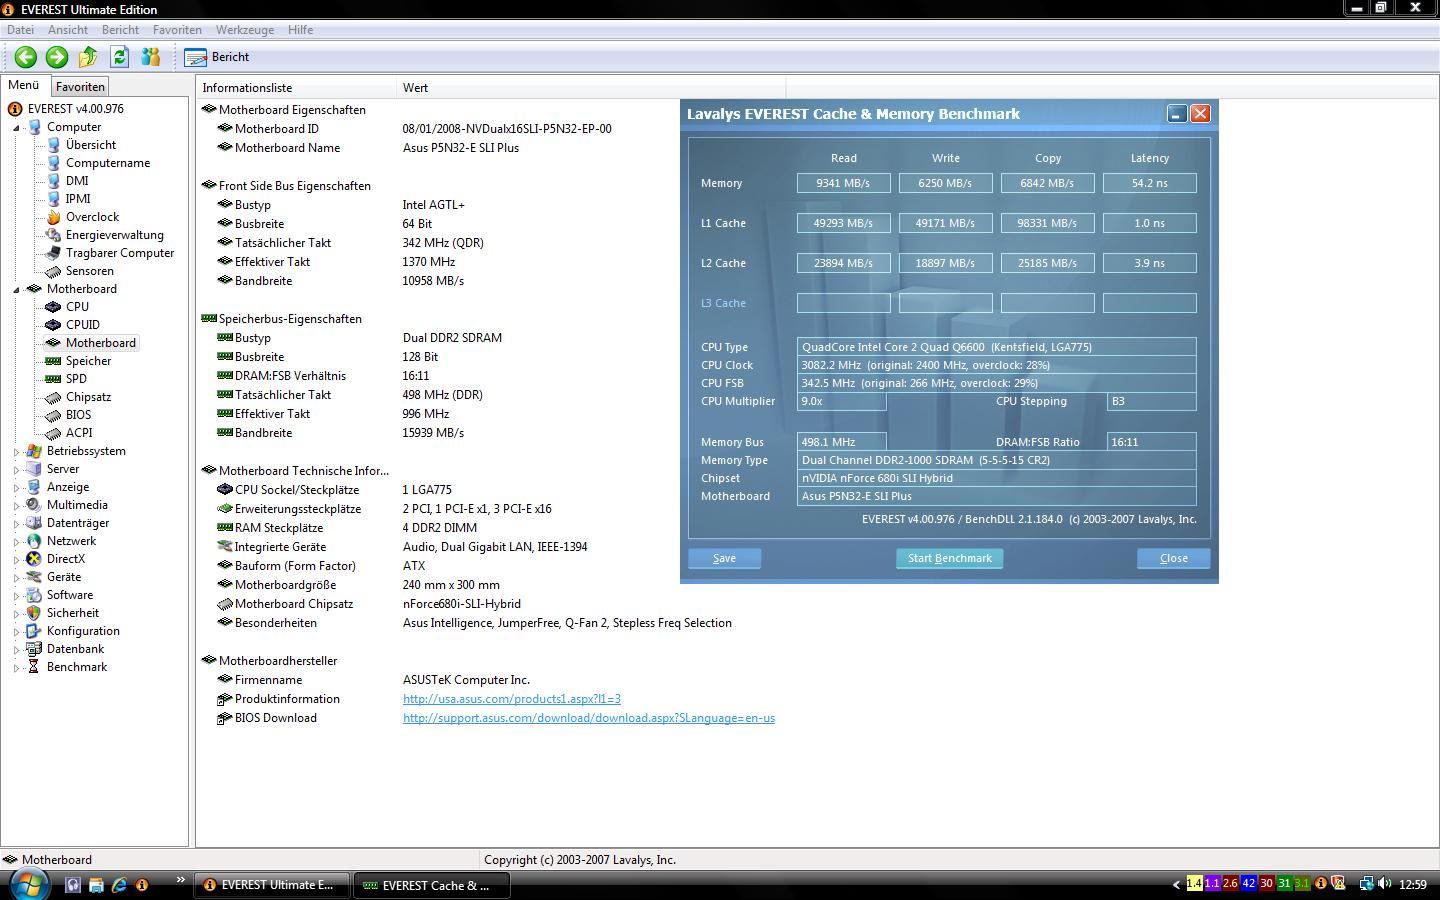
Task: Click the blue 42 temperature tray icon
Action: 1248,884
